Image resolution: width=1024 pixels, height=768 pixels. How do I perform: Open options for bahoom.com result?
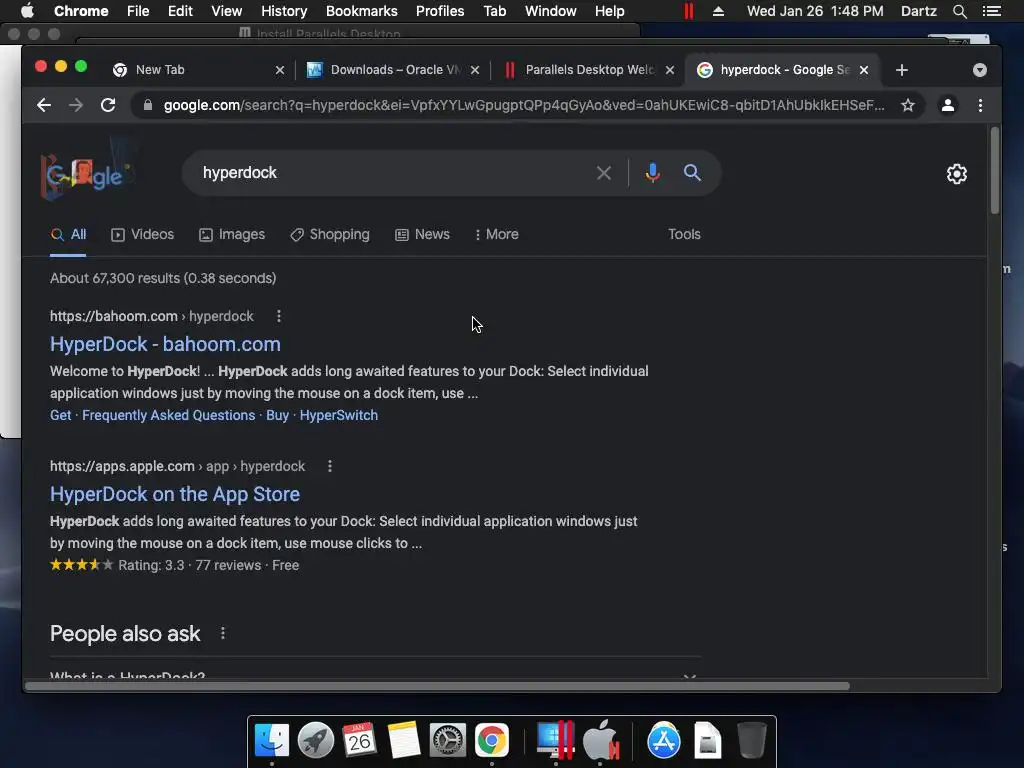(279, 316)
